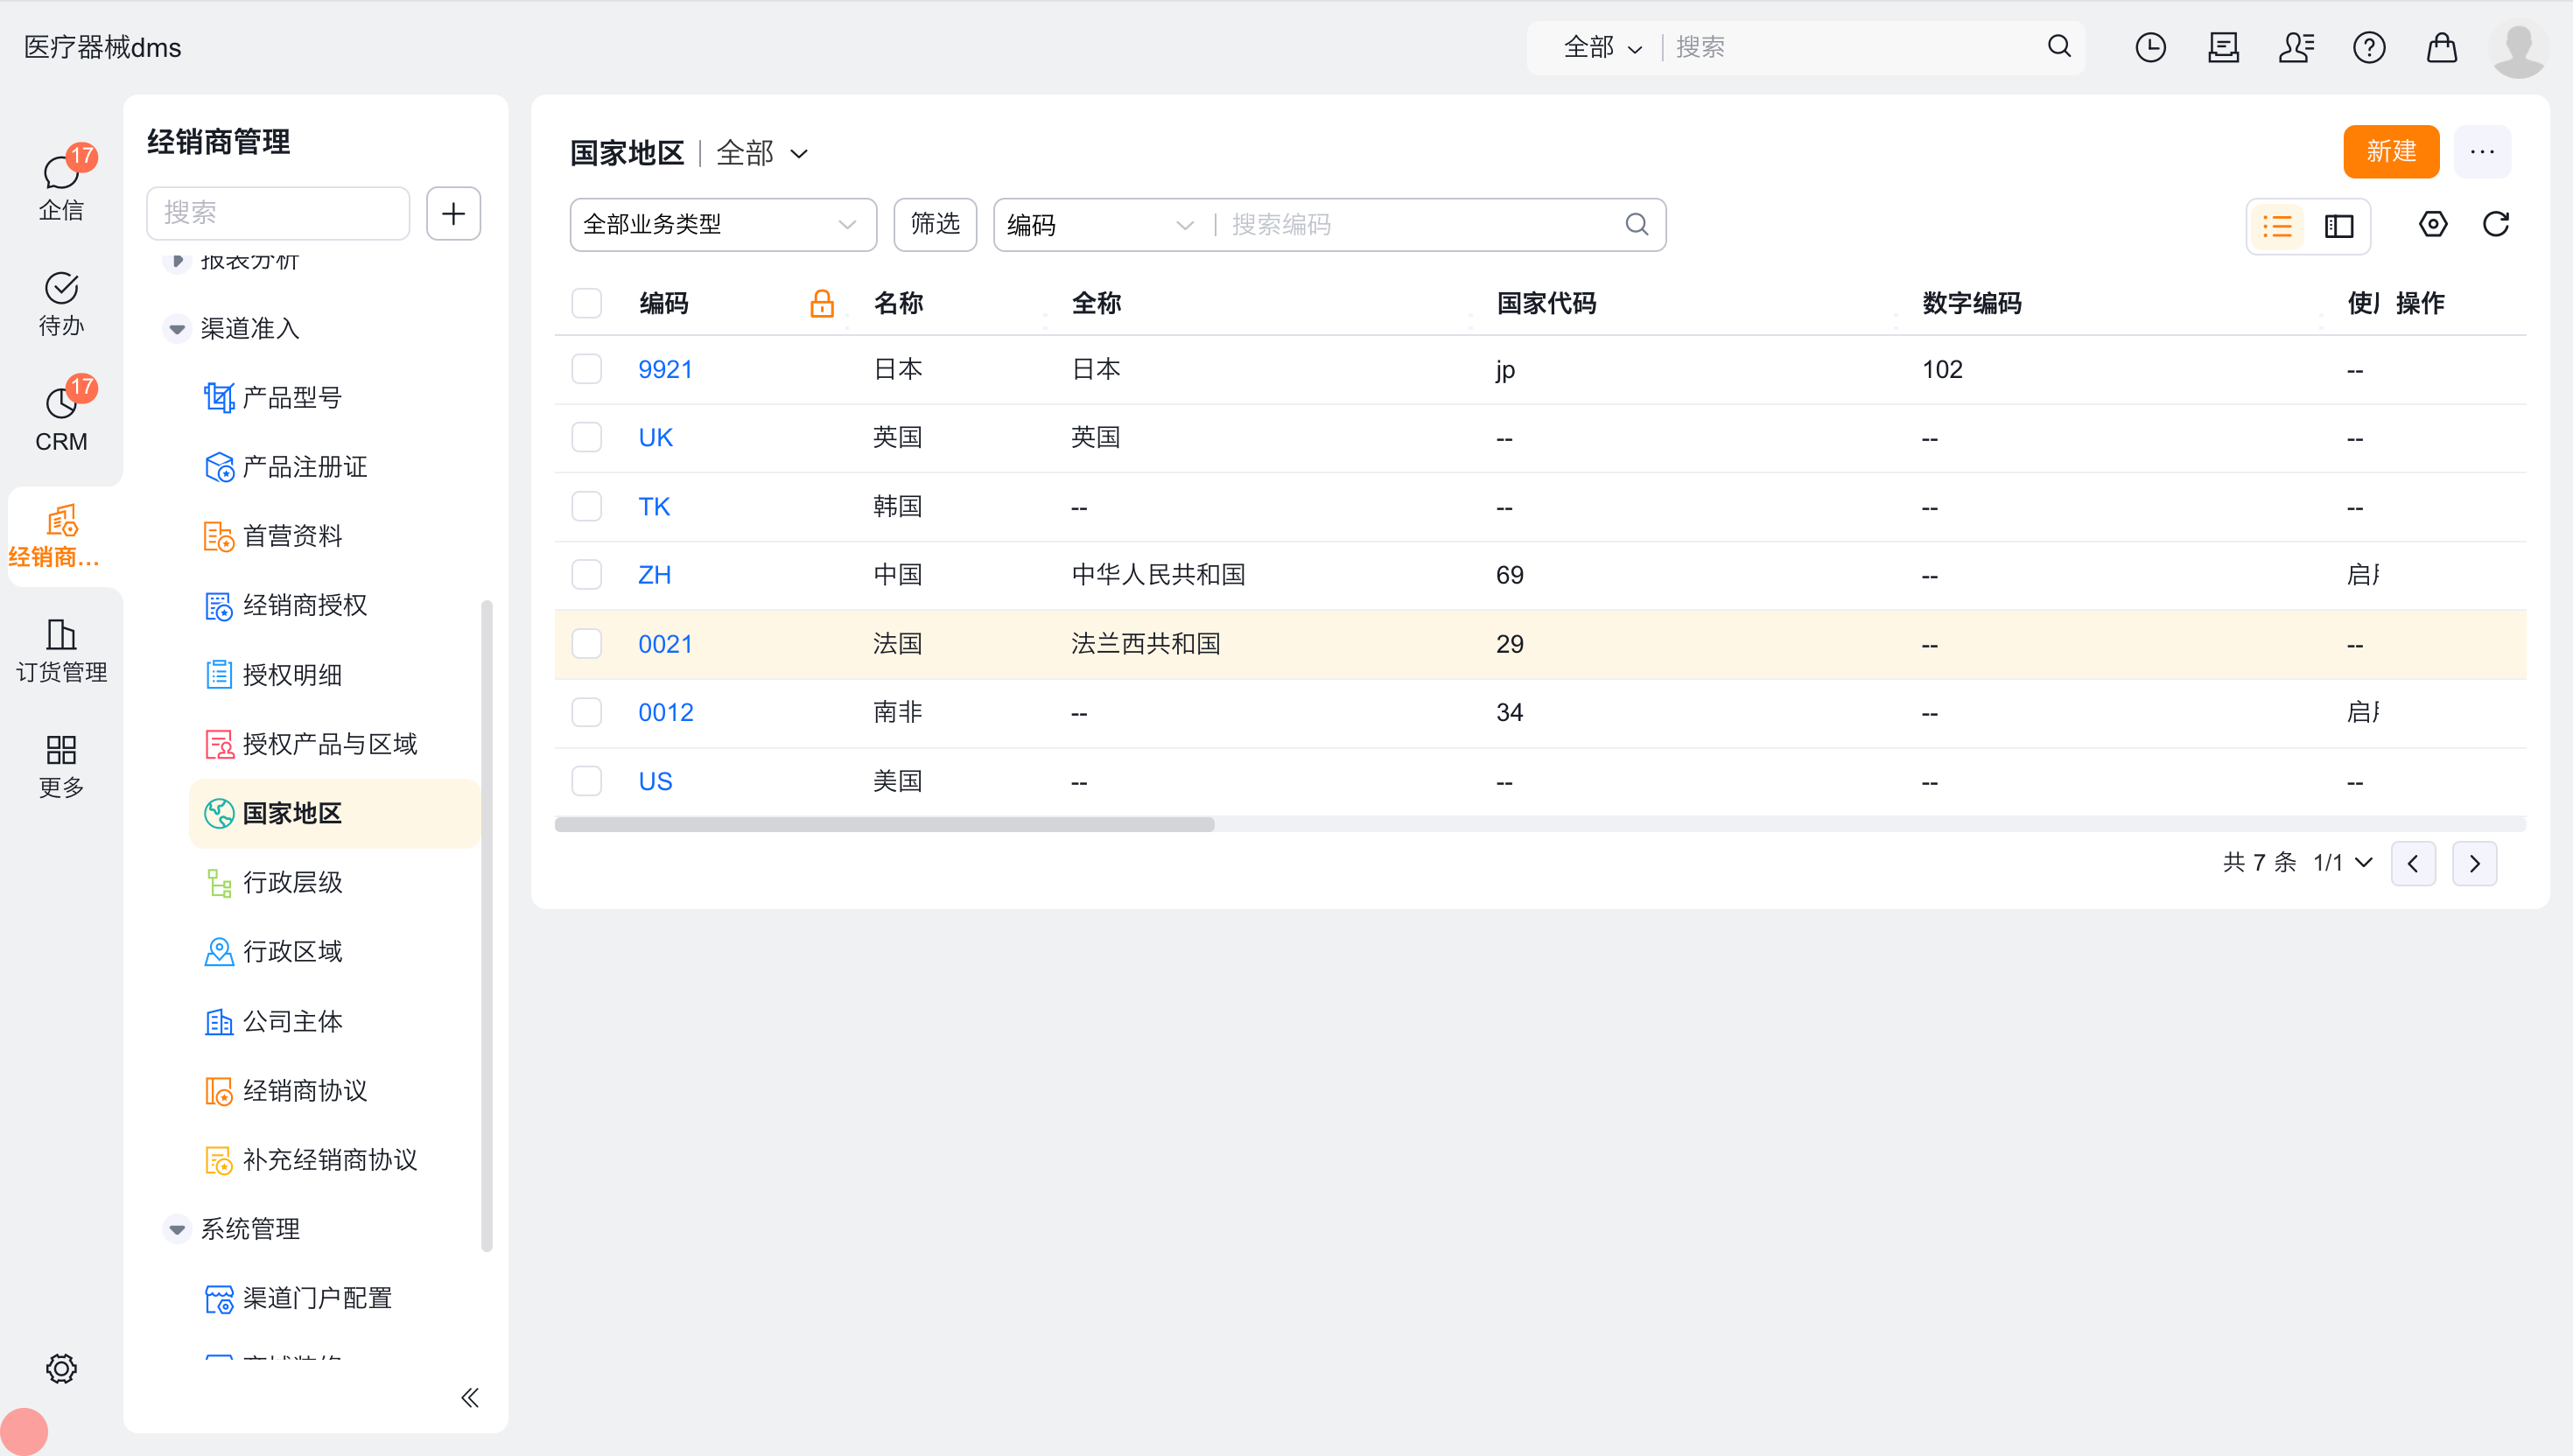2573x1456 pixels.
Task: Open the 0021 country code link
Action: pyautogui.click(x=665, y=644)
